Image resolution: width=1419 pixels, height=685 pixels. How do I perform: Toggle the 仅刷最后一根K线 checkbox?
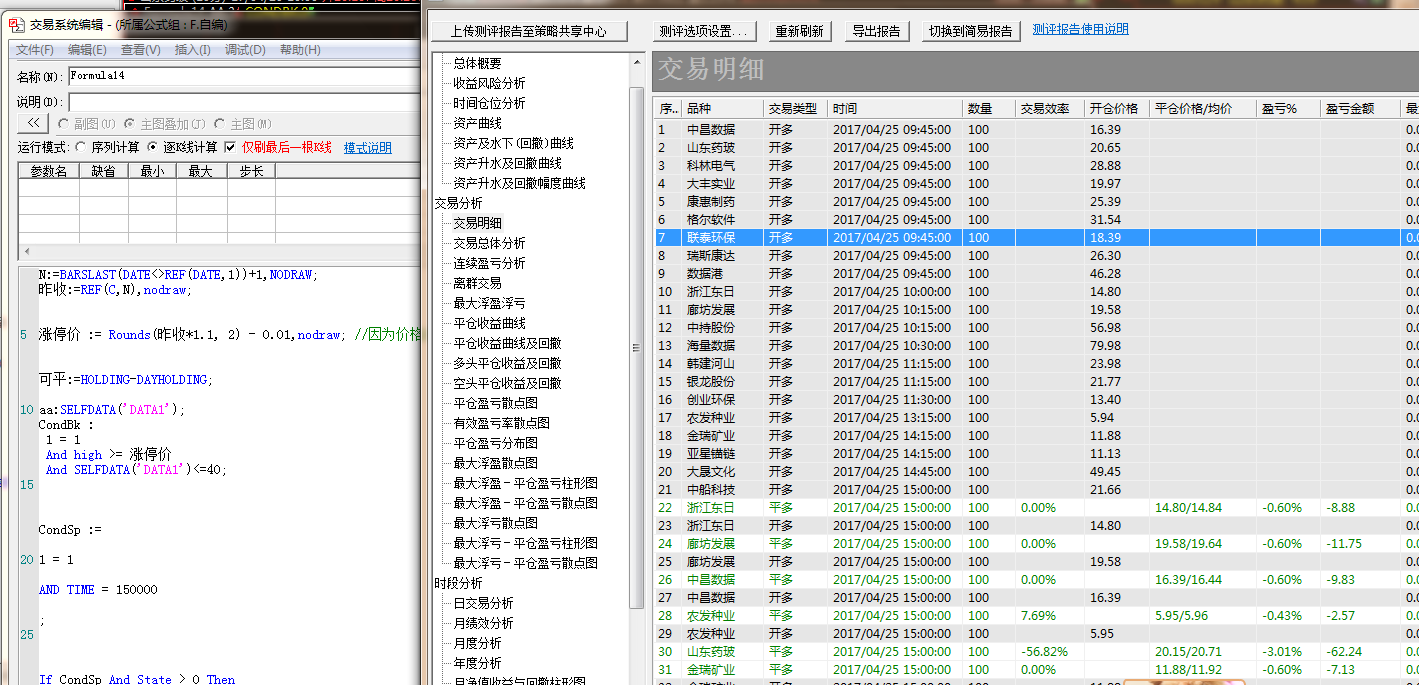230,147
